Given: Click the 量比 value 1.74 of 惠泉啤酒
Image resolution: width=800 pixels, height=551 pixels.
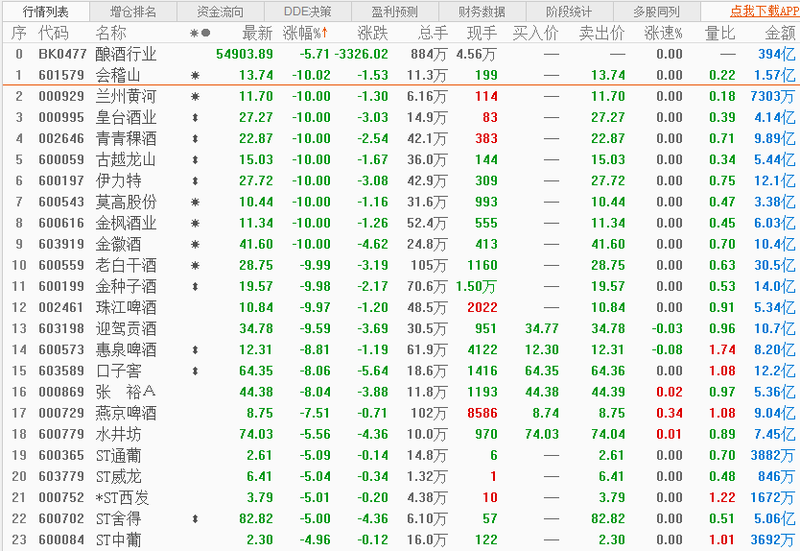Looking at the screenshot, I should [722, 350].
